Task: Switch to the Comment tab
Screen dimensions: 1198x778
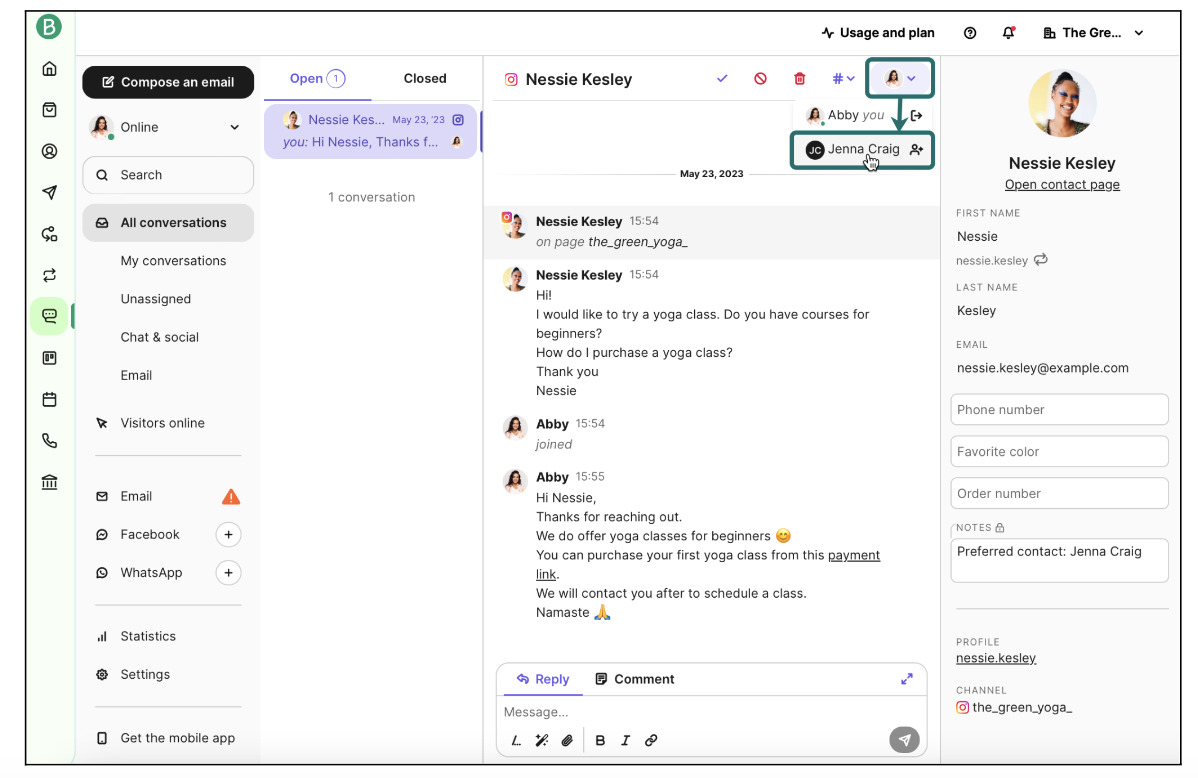Action: 634,679
